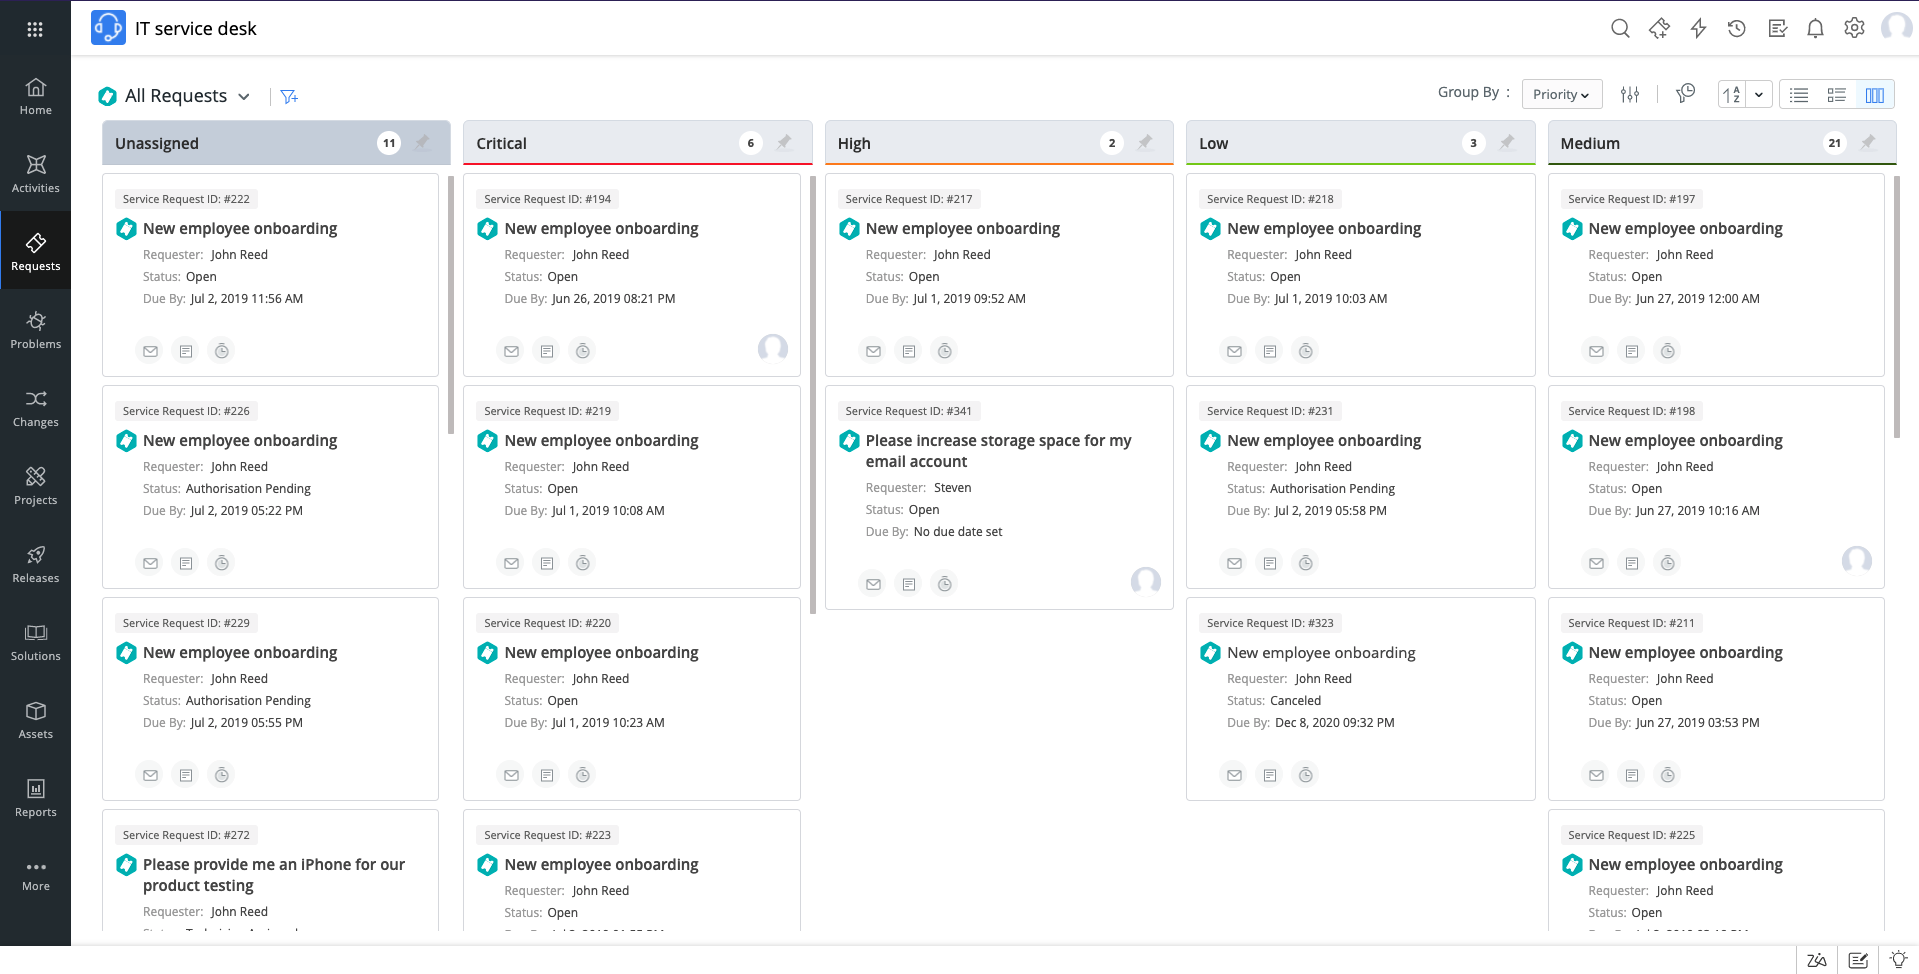Click worklog timer icon on request #323
The image size is (1919, 974).
(x=1306, y=775)
